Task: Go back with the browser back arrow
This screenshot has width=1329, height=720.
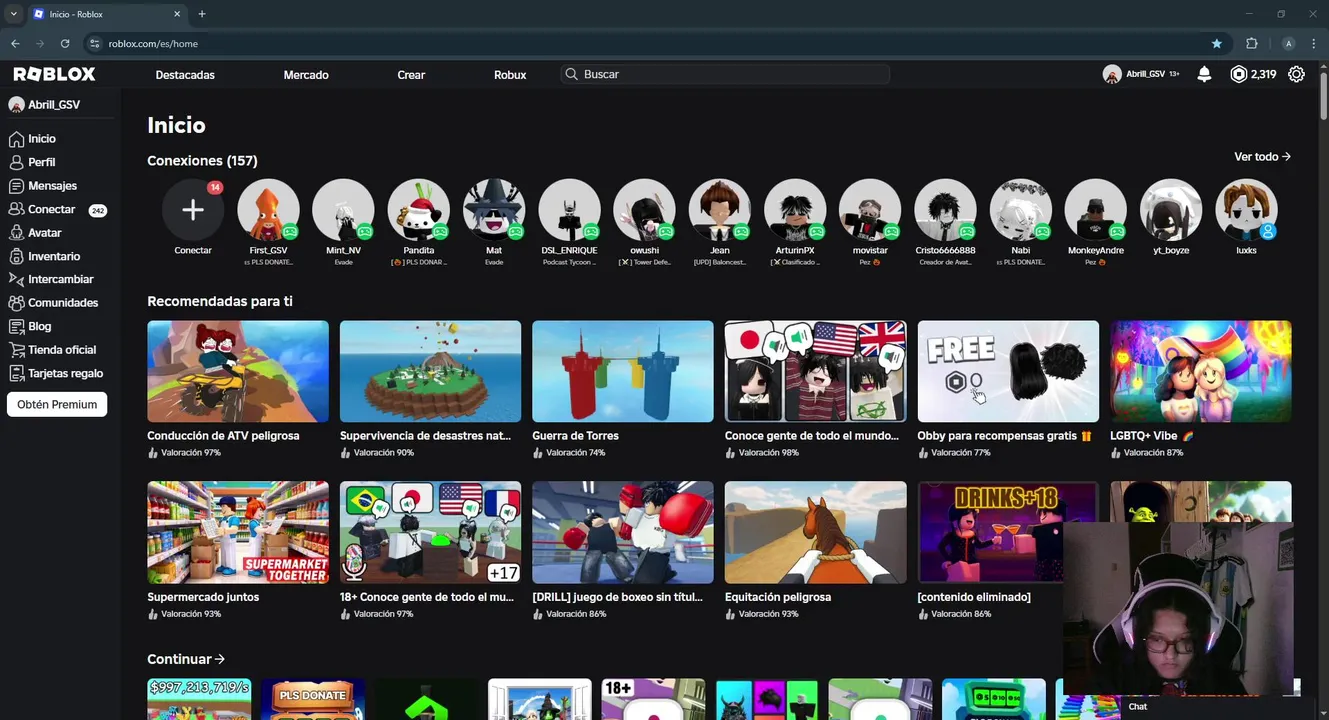Action: point(15,43)
